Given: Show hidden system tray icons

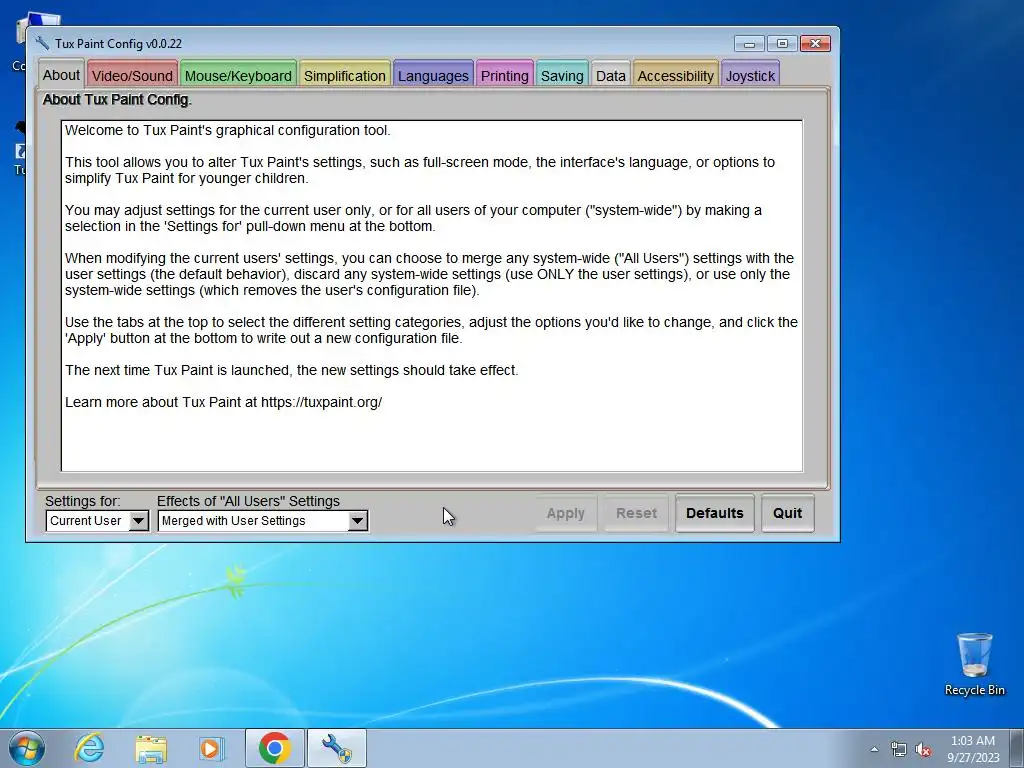Looking at the screenshot, I should [874, 749].
